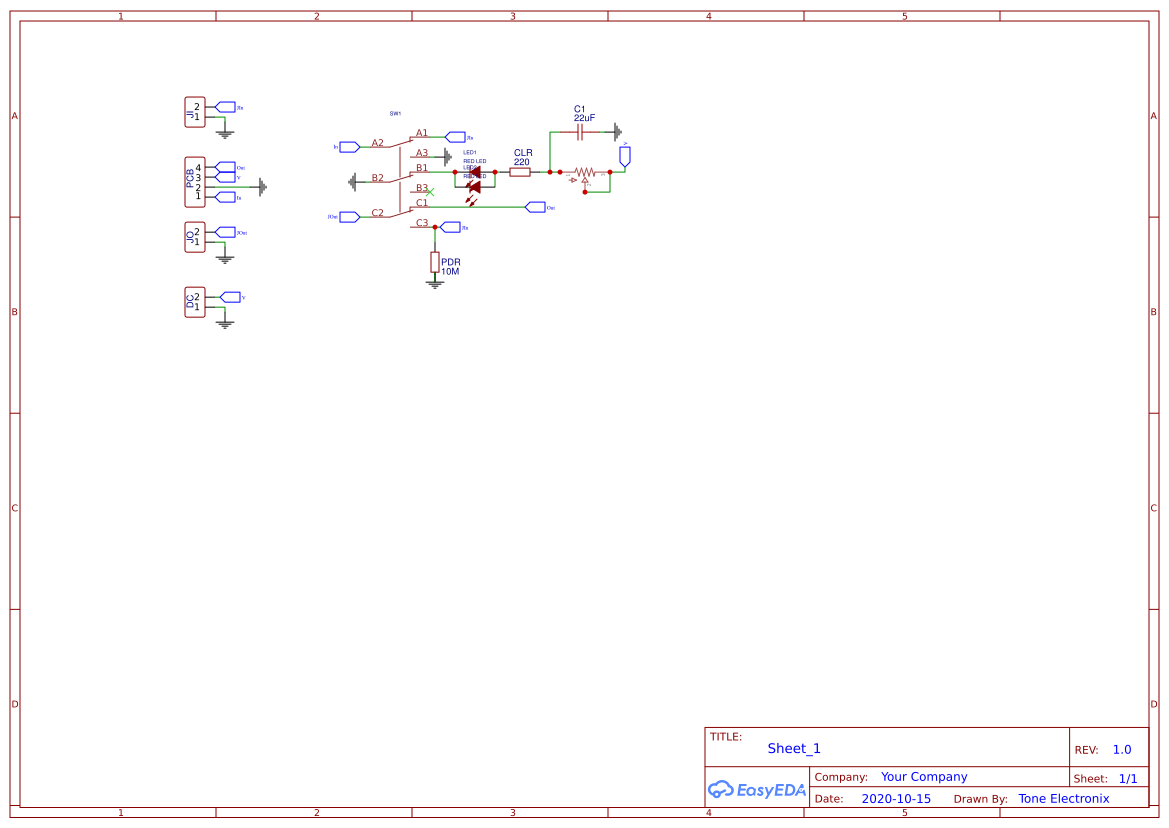Select the JOut net flag on connector JO
This screenshot has height=828, width=1169.
coord(225,232)
